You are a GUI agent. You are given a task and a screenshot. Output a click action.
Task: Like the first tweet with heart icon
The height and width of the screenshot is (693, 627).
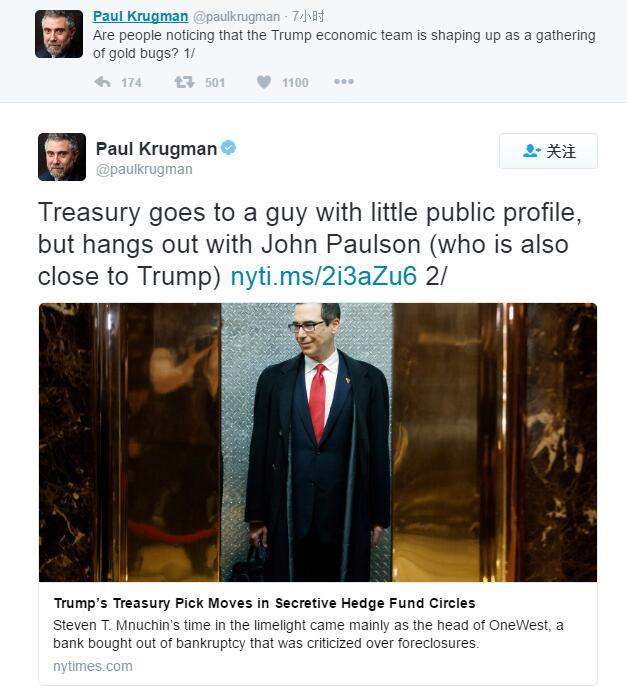pyautogui.click(x=264, y=82)
